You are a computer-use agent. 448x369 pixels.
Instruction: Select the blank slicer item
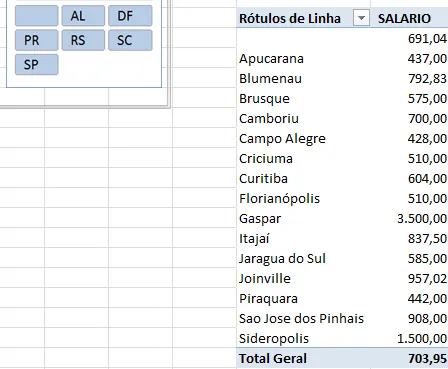[37, 16]
